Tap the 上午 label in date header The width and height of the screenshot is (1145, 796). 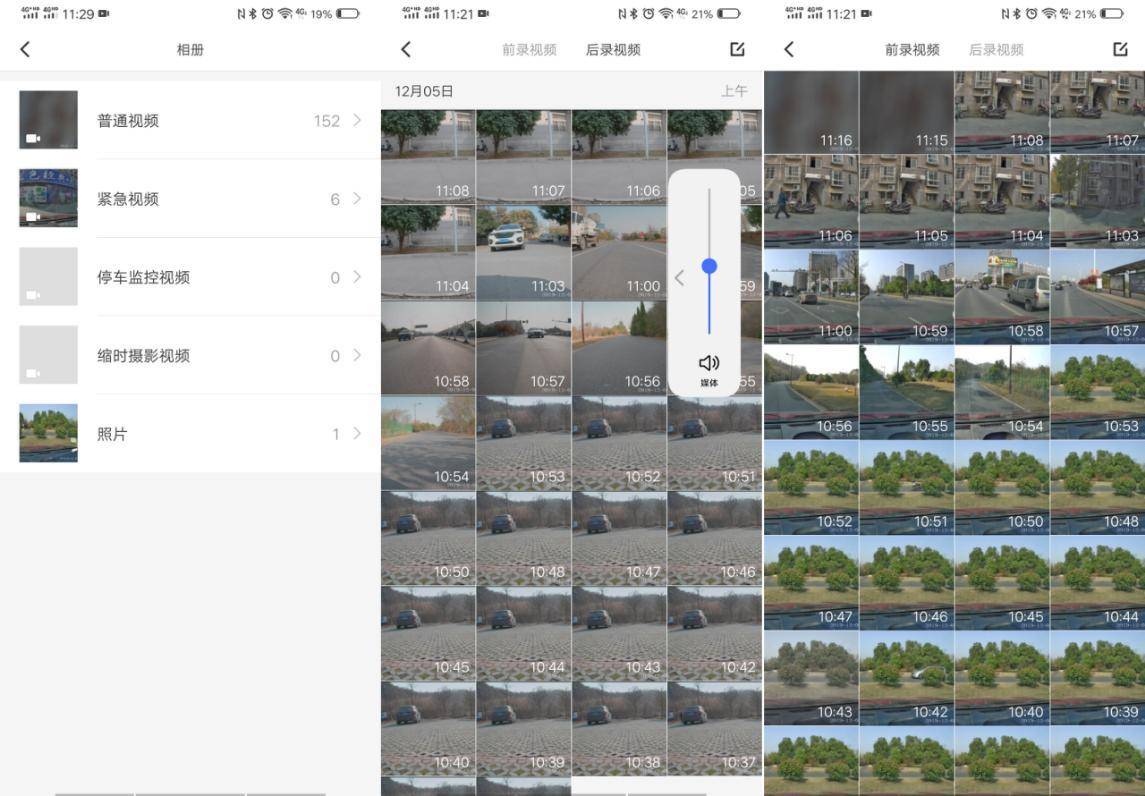734,91
